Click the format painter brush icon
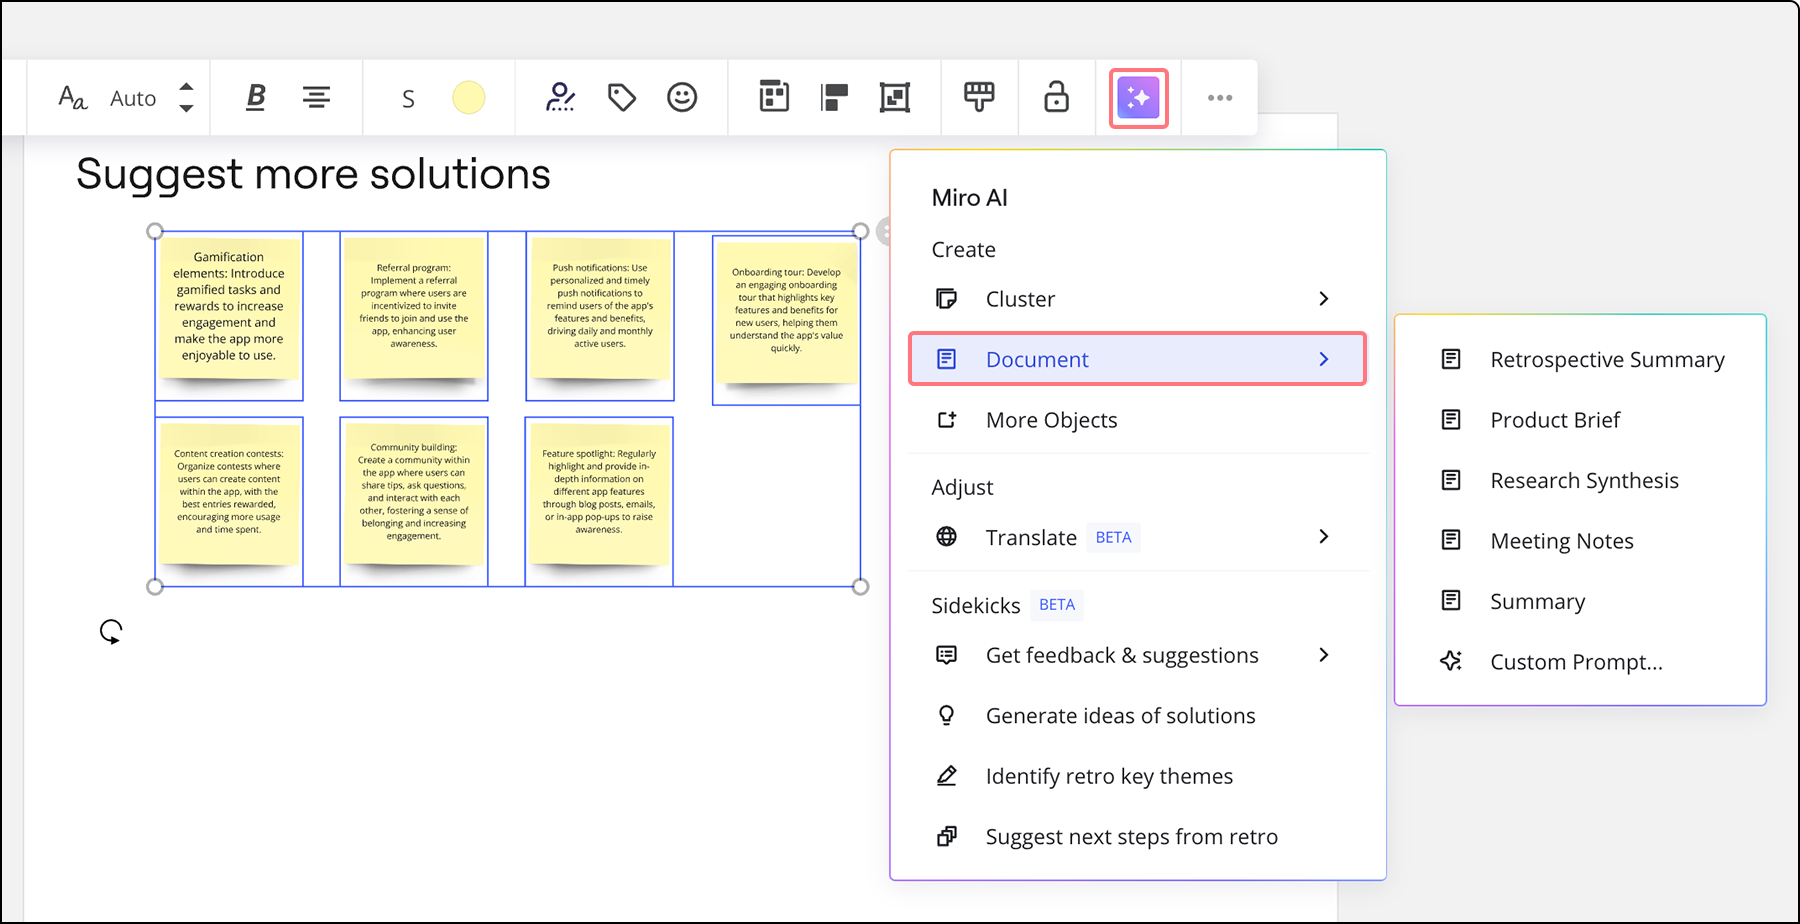 (979, 98)
